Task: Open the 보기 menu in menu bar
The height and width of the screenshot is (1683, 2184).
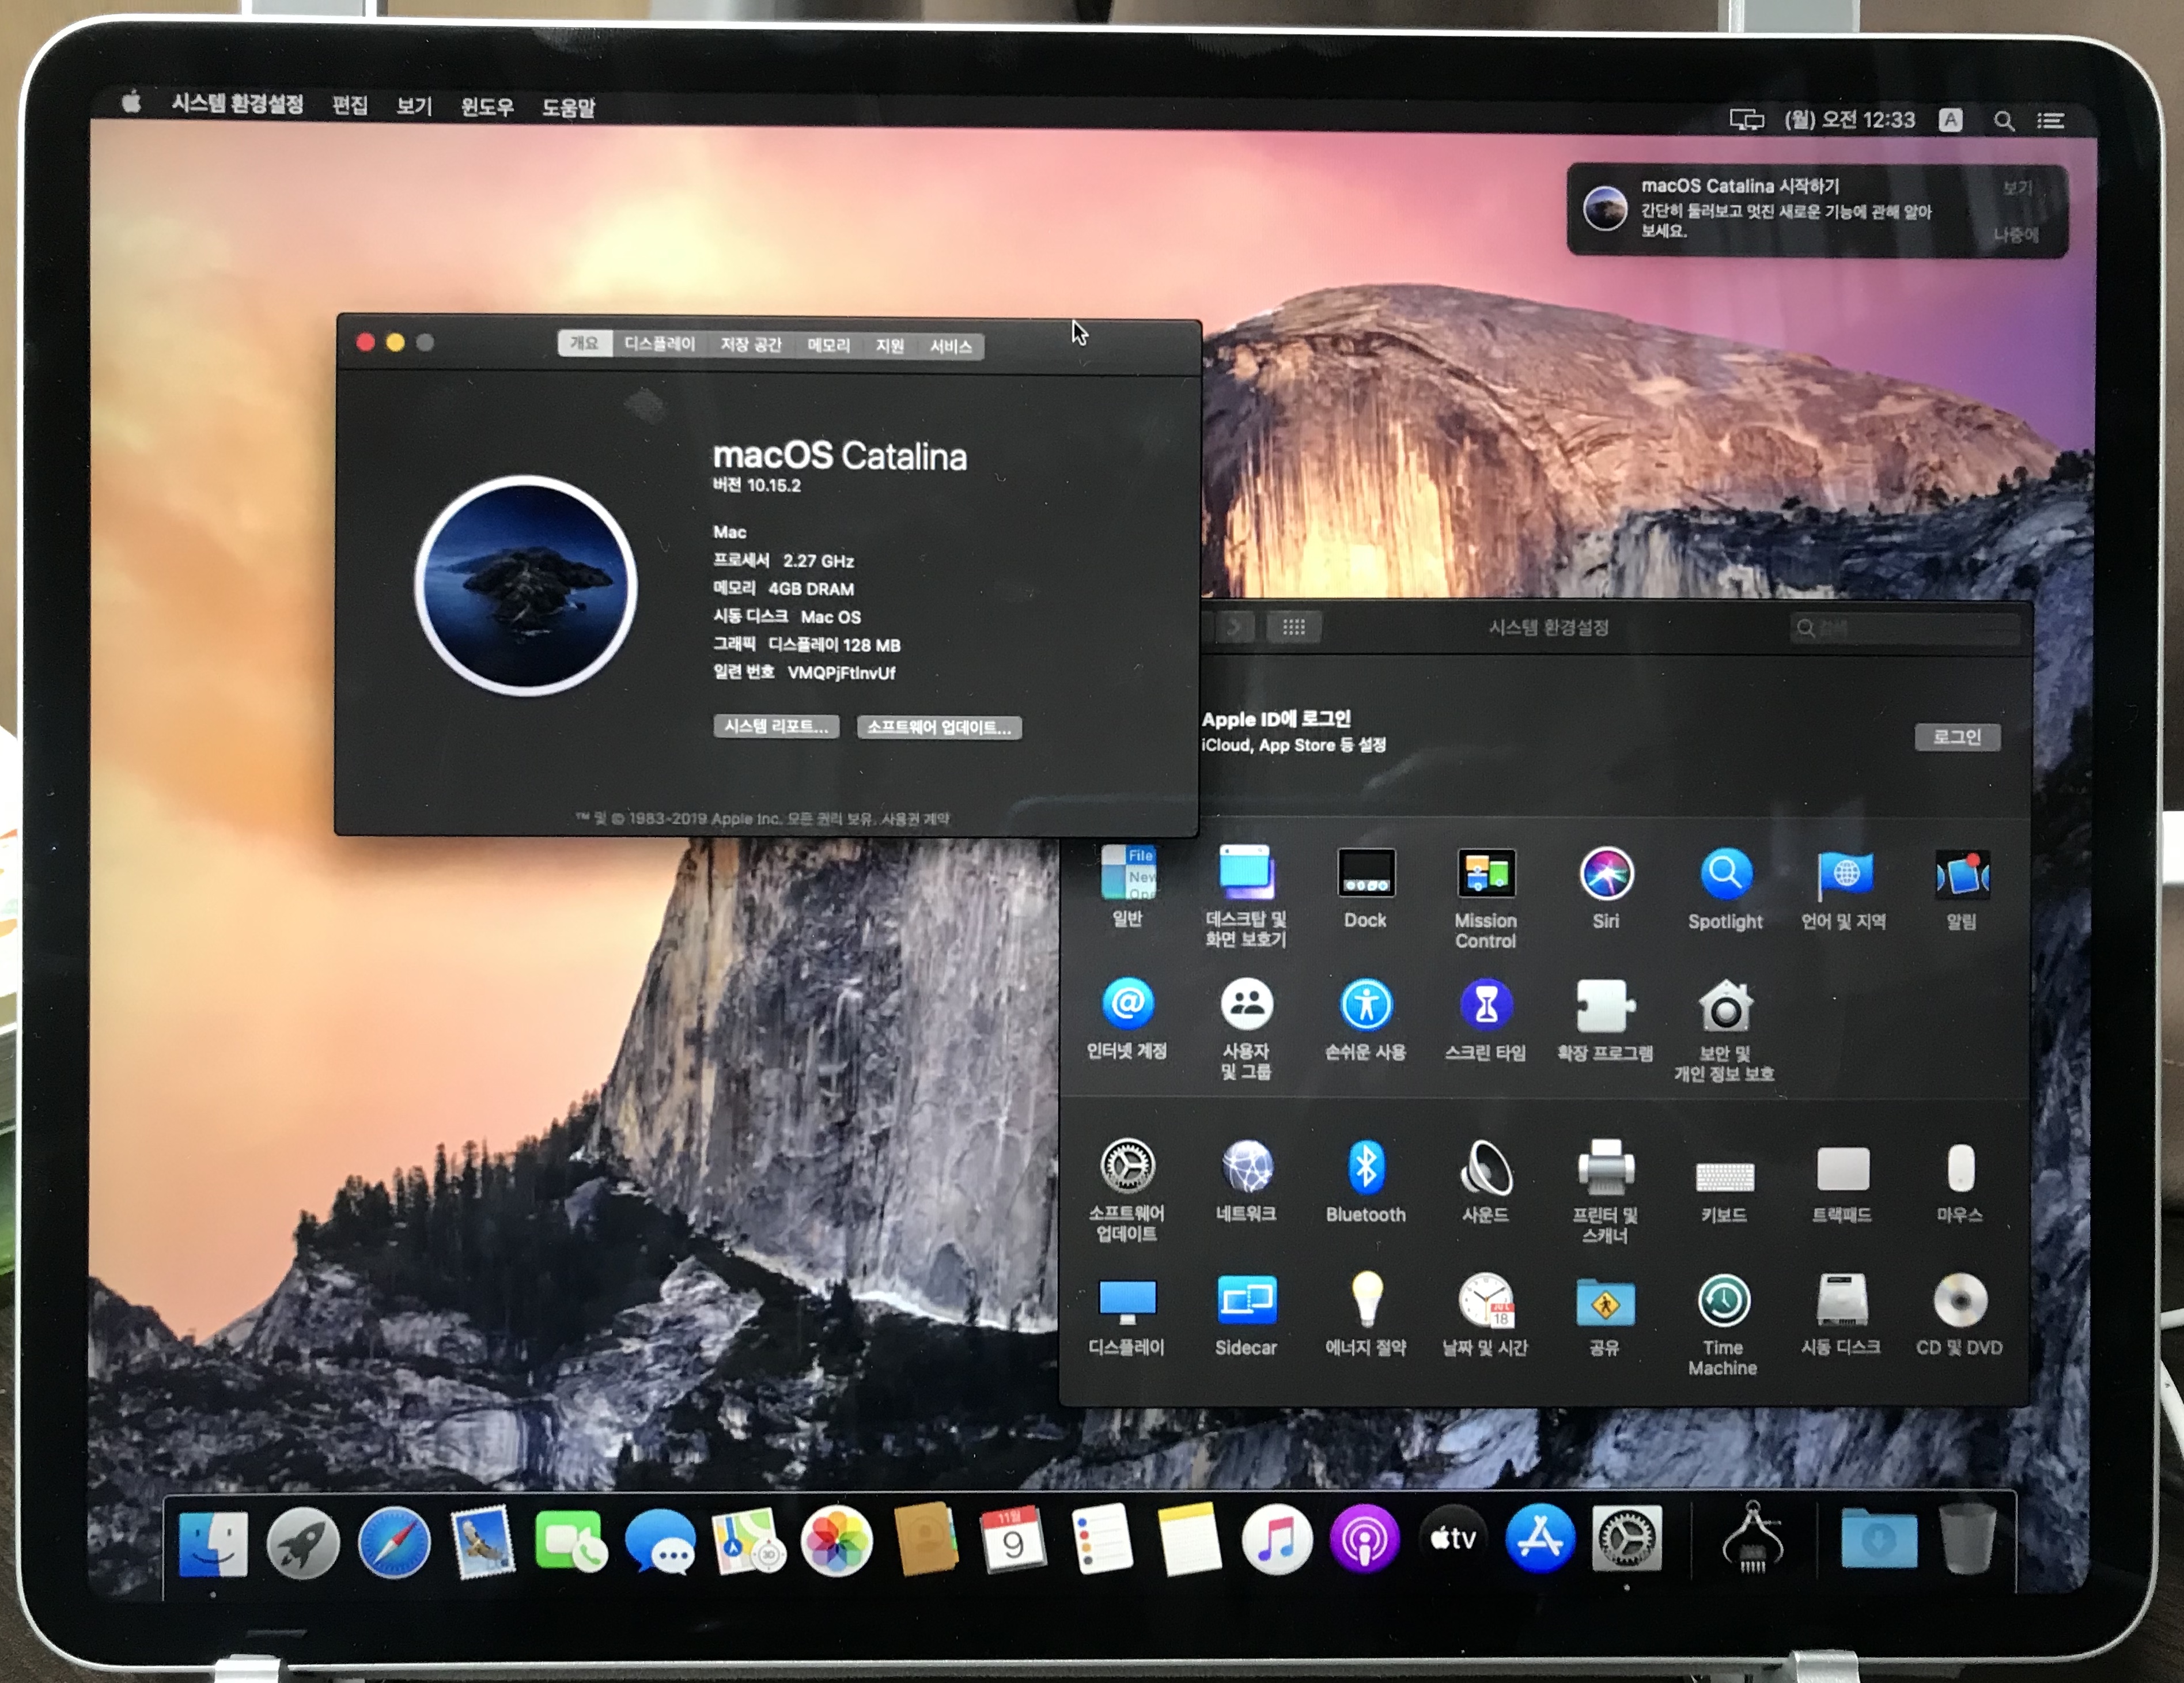Action: click(413, 106)
